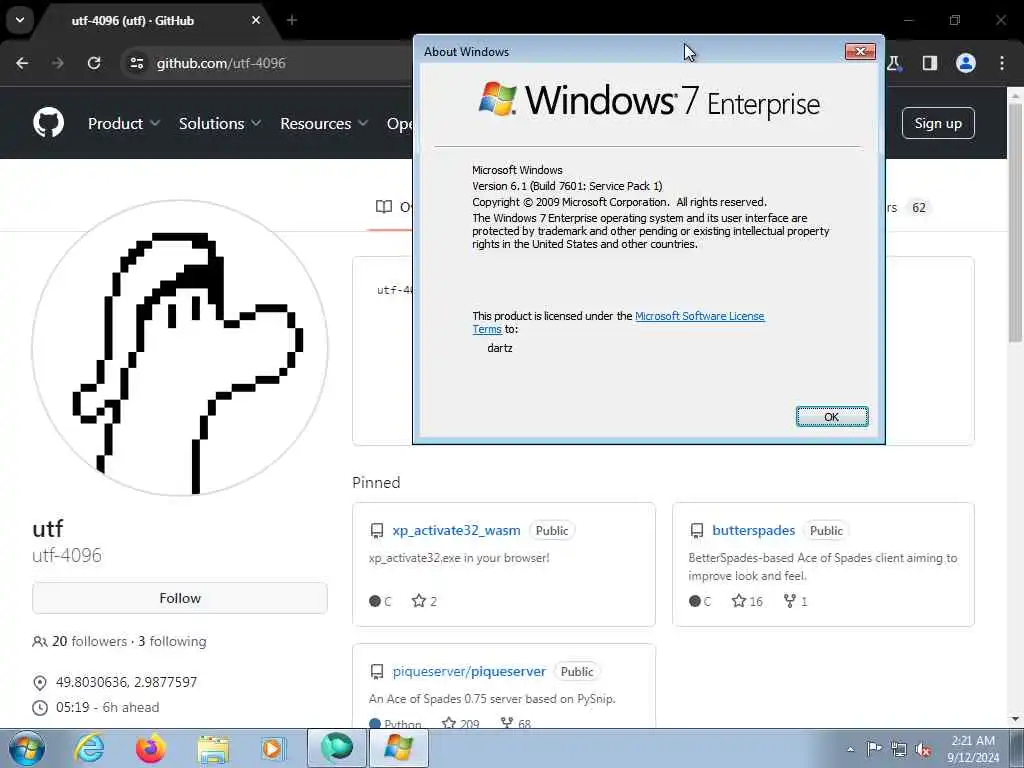The height and width of the screenshot is (768, 1024).
Task: Click the Overview tab book icon
Action: (x=384, y=207)
